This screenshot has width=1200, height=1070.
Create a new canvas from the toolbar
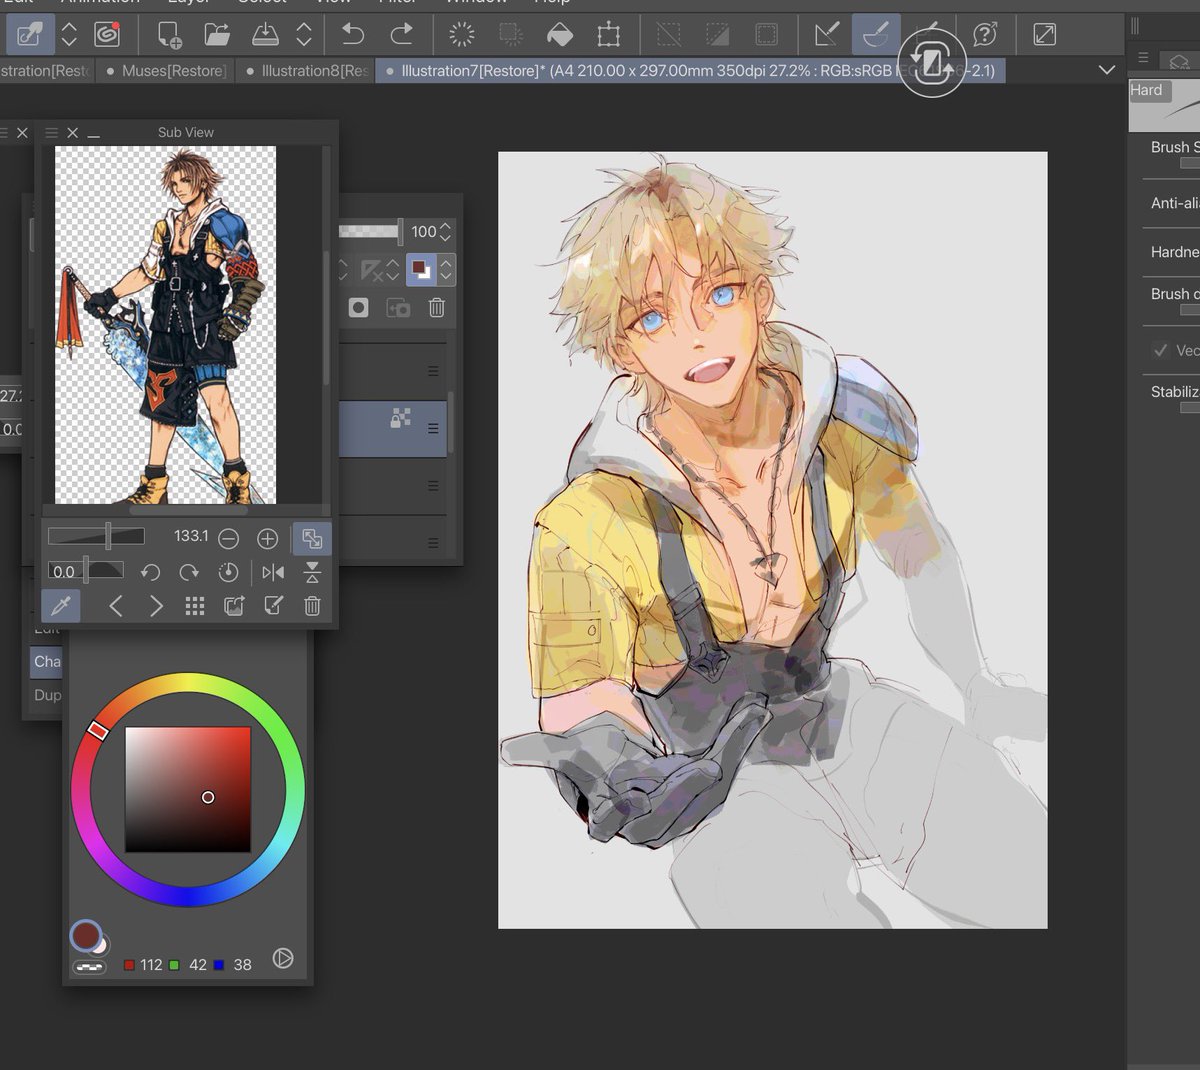click(169, 35)
